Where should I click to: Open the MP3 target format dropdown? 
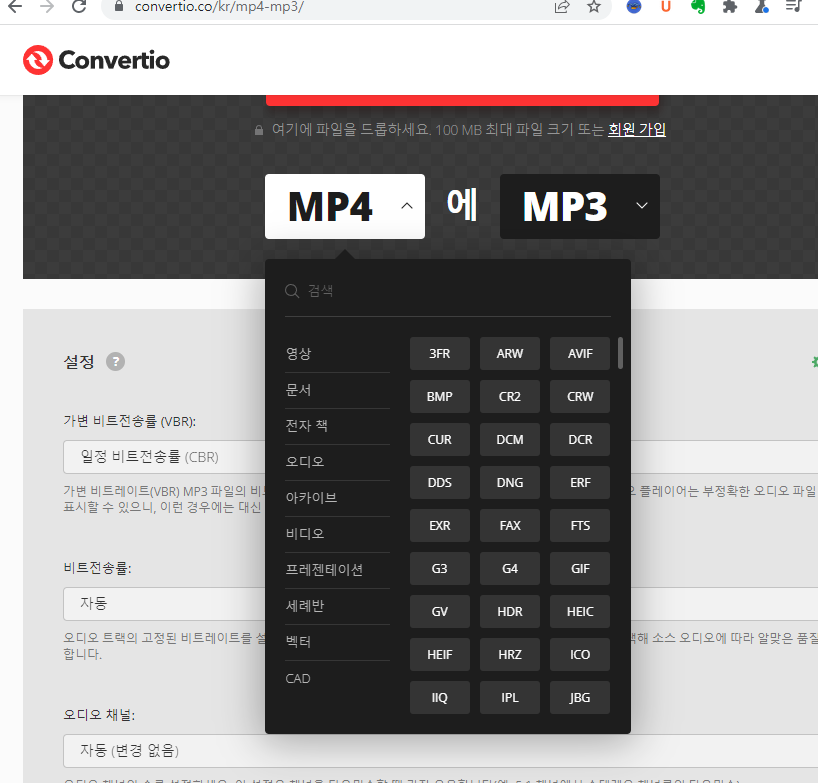(x=580, y=207)
